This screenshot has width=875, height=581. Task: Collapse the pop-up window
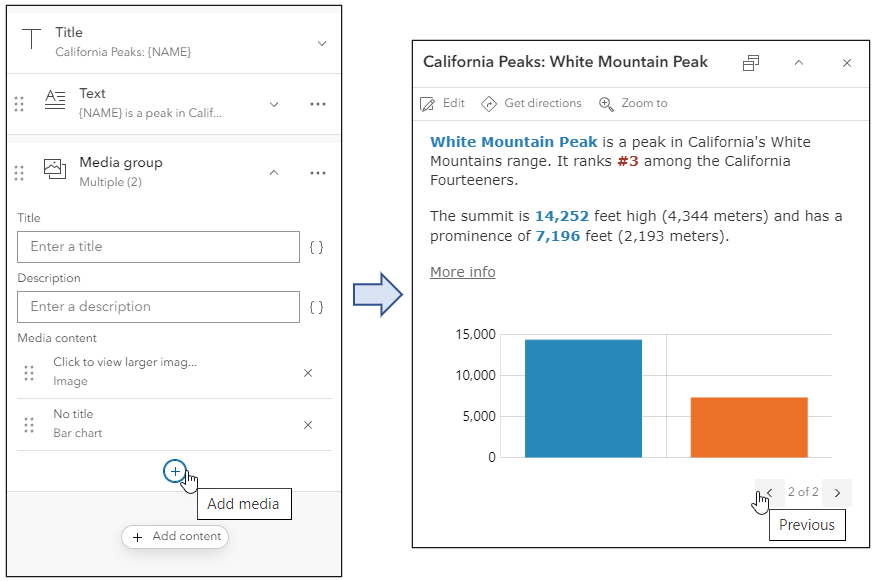click(799, 63)
